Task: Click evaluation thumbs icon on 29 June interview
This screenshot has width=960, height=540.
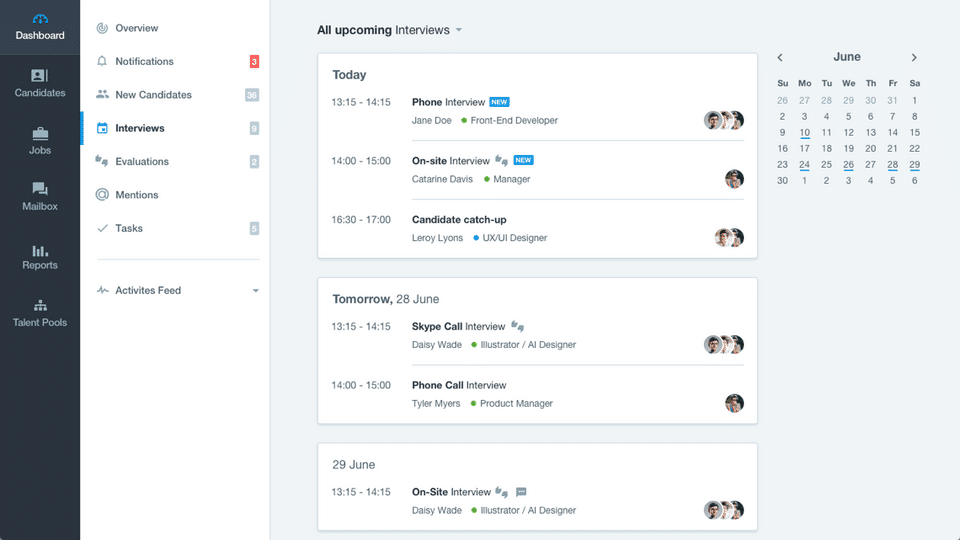Action: pos(502,492)
